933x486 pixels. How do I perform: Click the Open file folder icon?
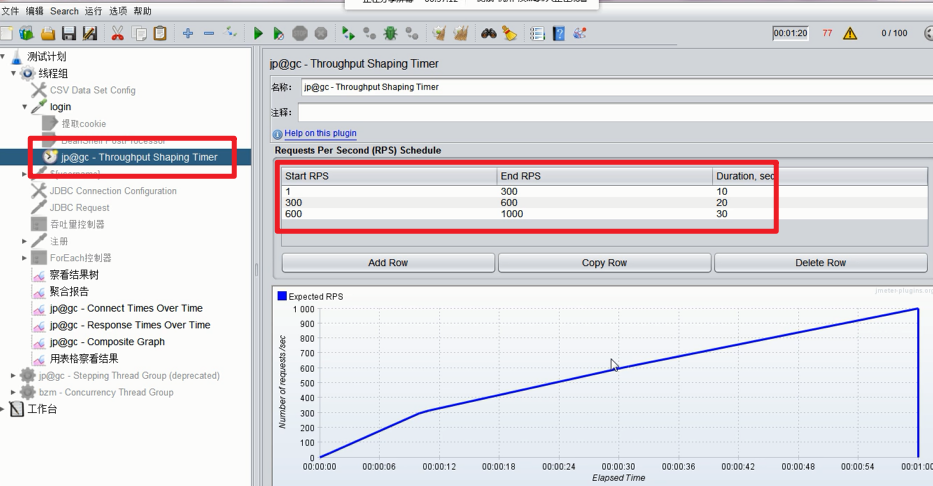[48, 33]
